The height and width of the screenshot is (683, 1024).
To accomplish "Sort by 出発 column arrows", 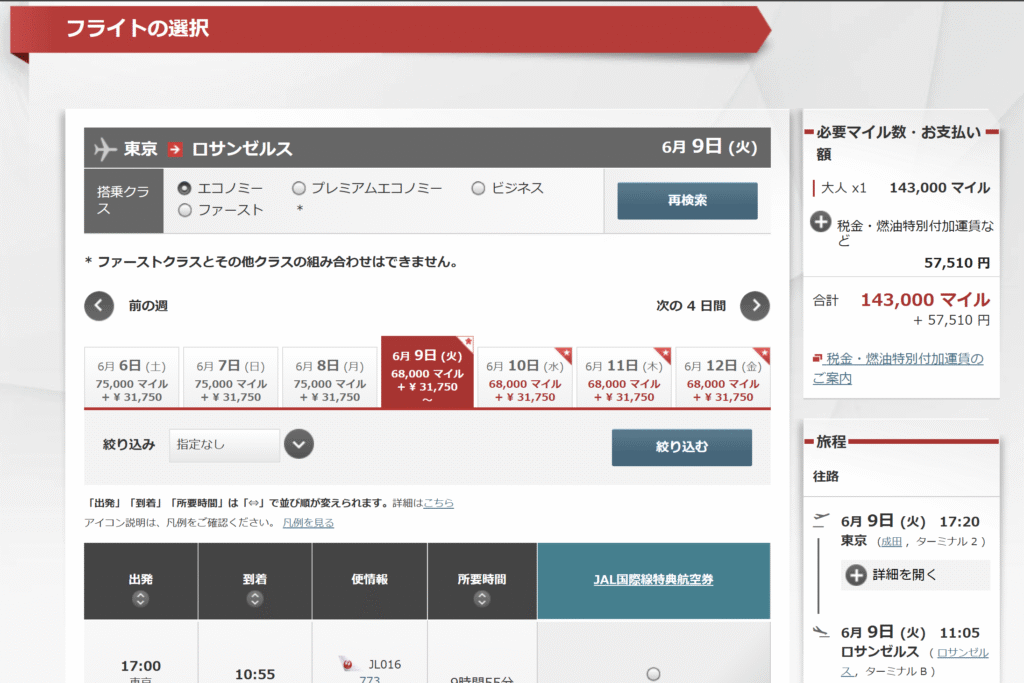I will click(x=140, y=599).
